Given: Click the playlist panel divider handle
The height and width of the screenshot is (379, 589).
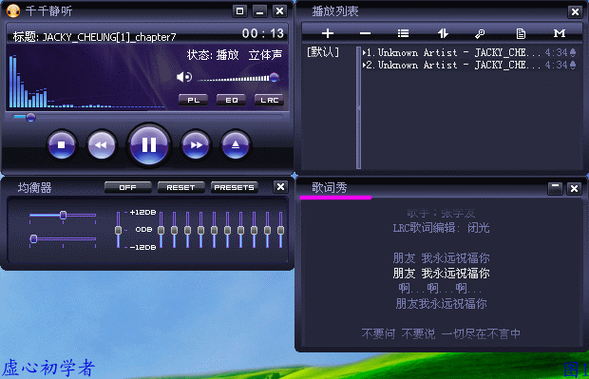Looking at the screenshot, I should pos(359,108).
